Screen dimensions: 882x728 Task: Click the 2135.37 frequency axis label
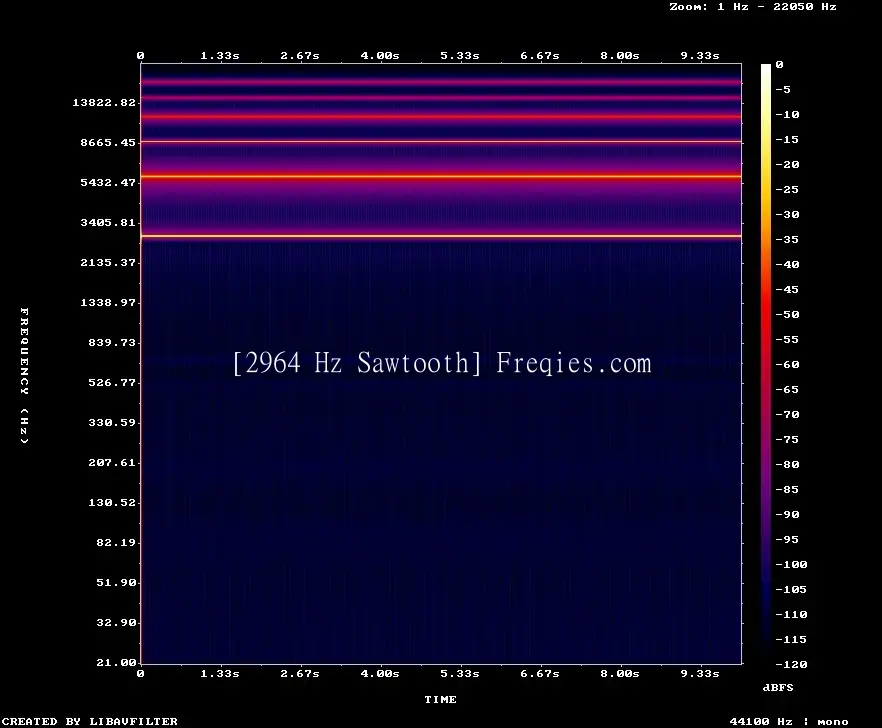tap(108, 262)
